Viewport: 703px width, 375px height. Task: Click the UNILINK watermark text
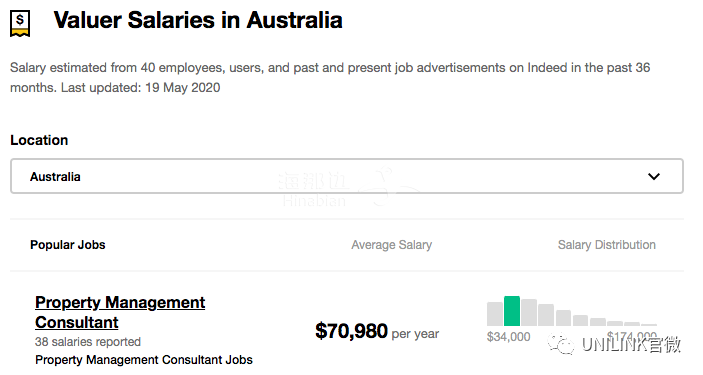[631, 344]
